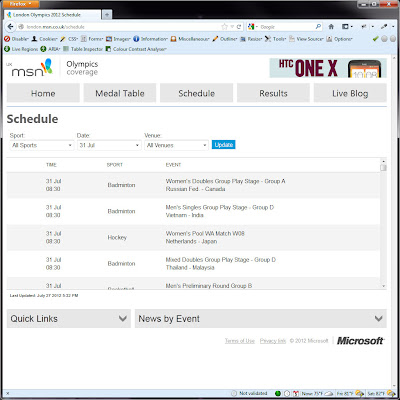Click event text 'Thailand - Malaysia'
This screenshot has width=400, height=400.
click(x=190, y=268)
